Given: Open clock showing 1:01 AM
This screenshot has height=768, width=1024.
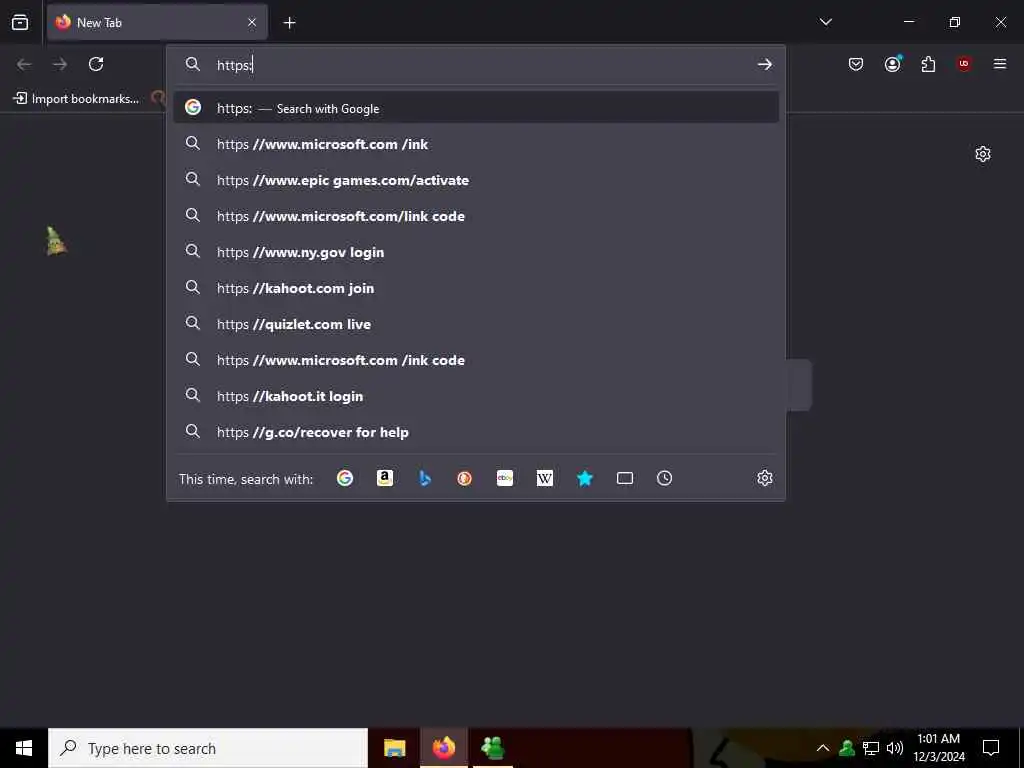Looking at the screenshot, I should click(938, 748).
